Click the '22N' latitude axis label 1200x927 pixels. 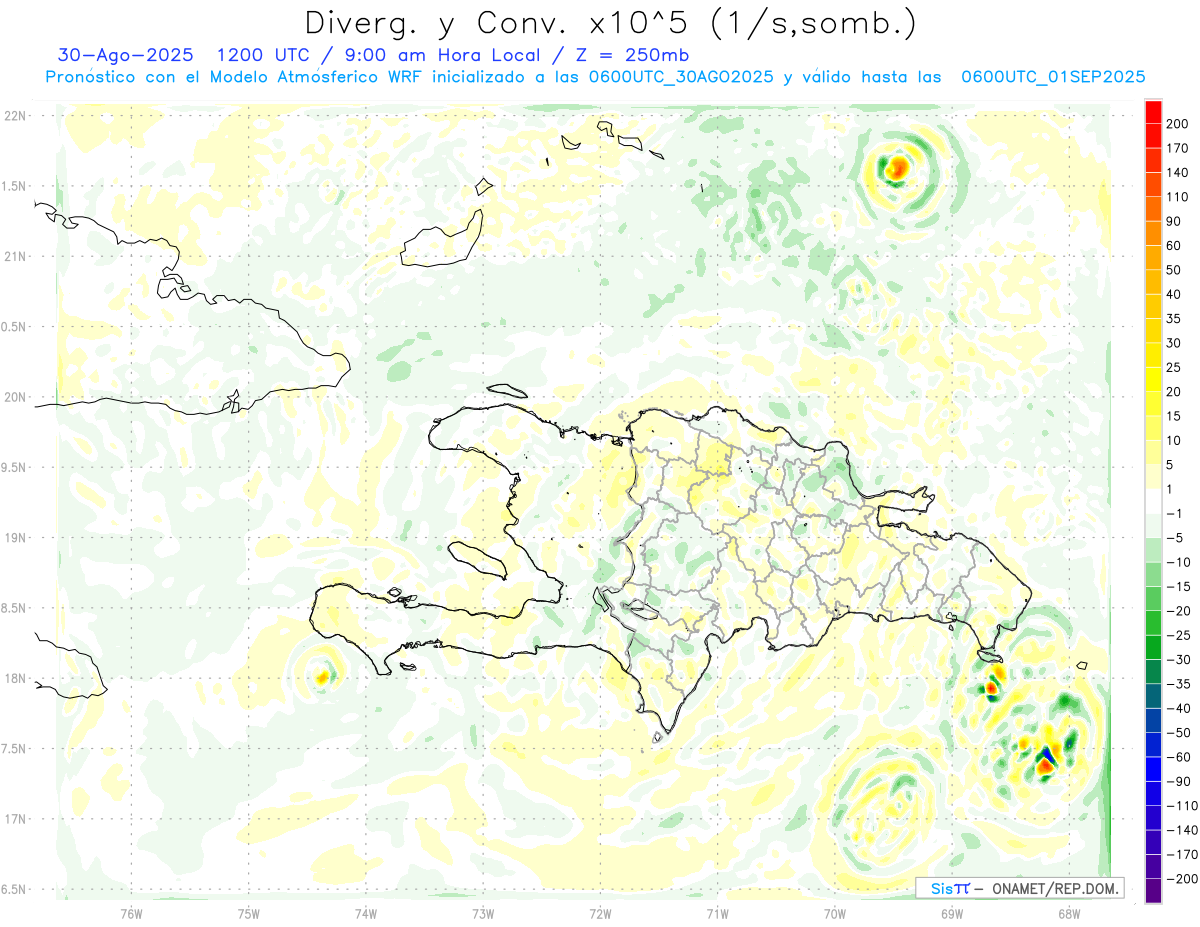point(15,116)
